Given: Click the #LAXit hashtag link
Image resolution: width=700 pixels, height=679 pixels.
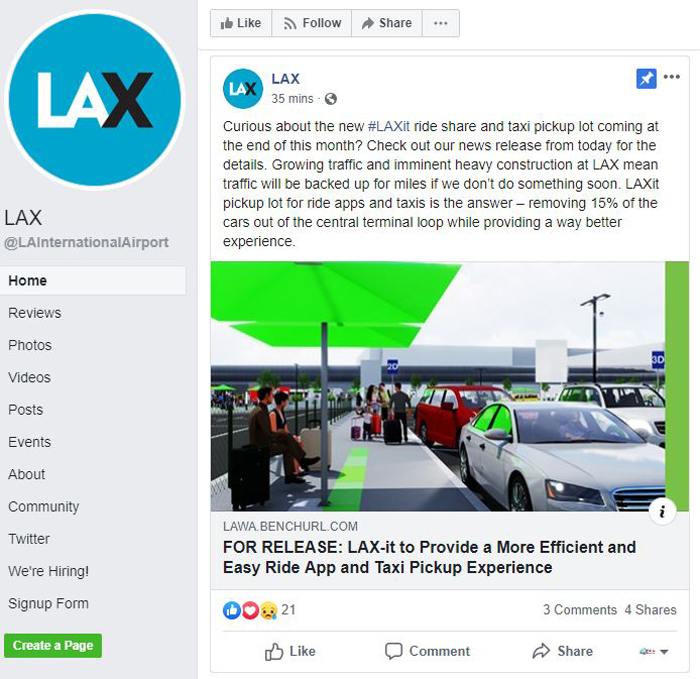Looking at the screenshot, I should 388,126.
